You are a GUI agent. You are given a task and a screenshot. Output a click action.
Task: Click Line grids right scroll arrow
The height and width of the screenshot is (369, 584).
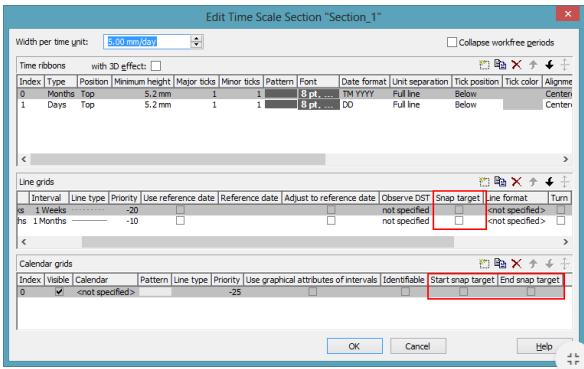[x=566, y=242]
